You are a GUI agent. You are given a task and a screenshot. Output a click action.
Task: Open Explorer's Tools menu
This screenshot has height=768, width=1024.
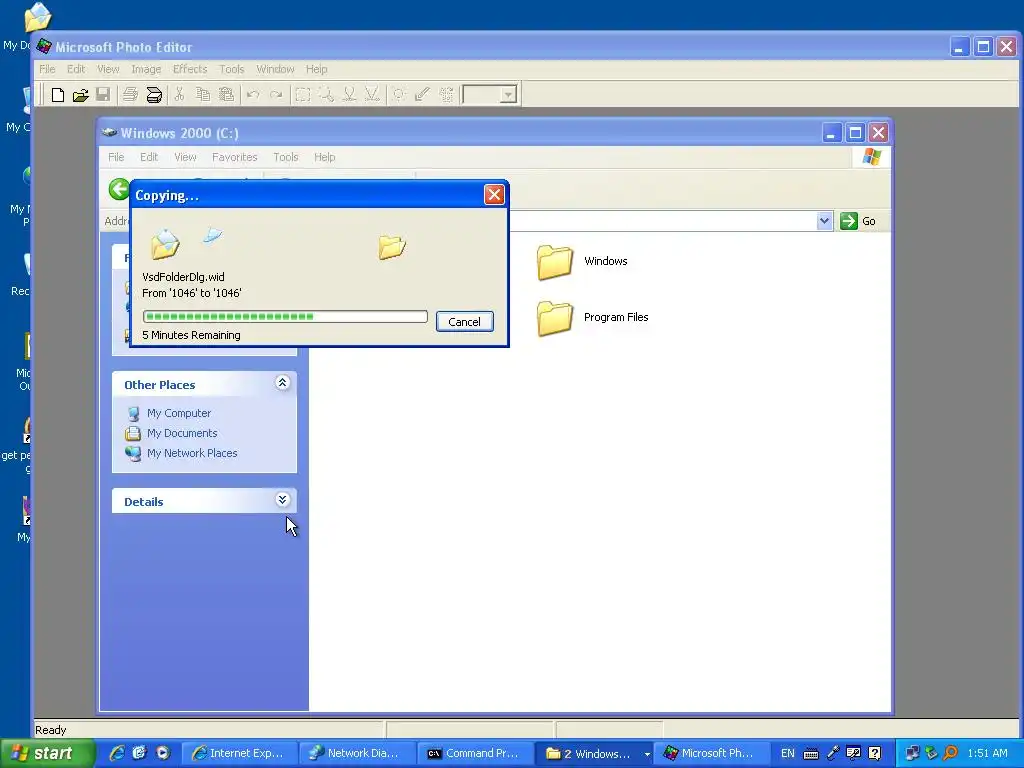coord(285,157)
